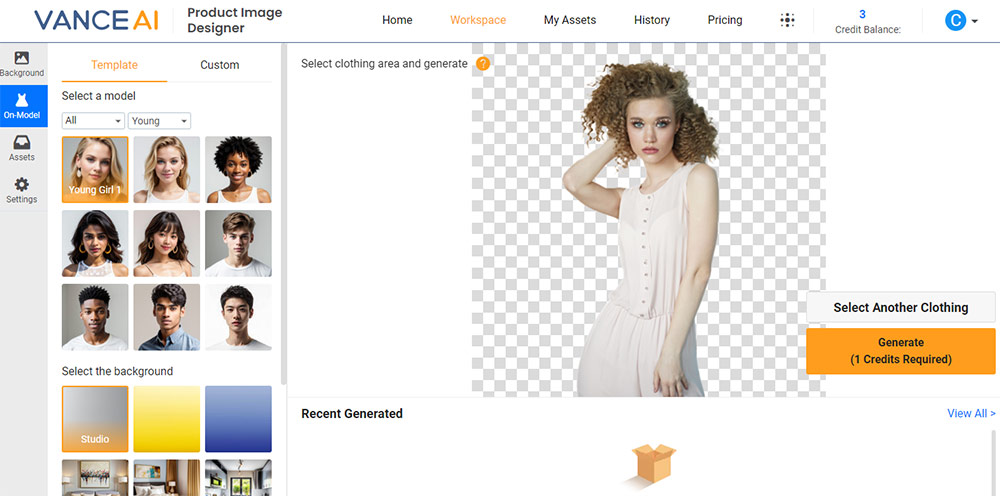
Task: Open the Workspace nav item
Action: (478, 20)
